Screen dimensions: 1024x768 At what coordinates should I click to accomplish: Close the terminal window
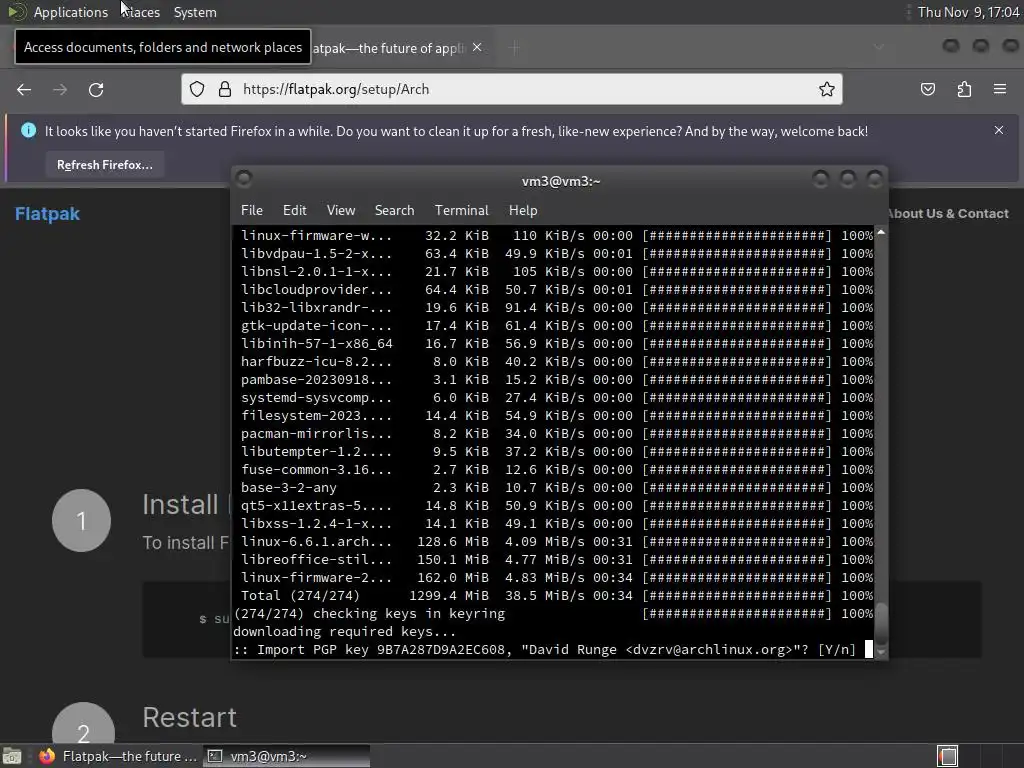(874, 178)
